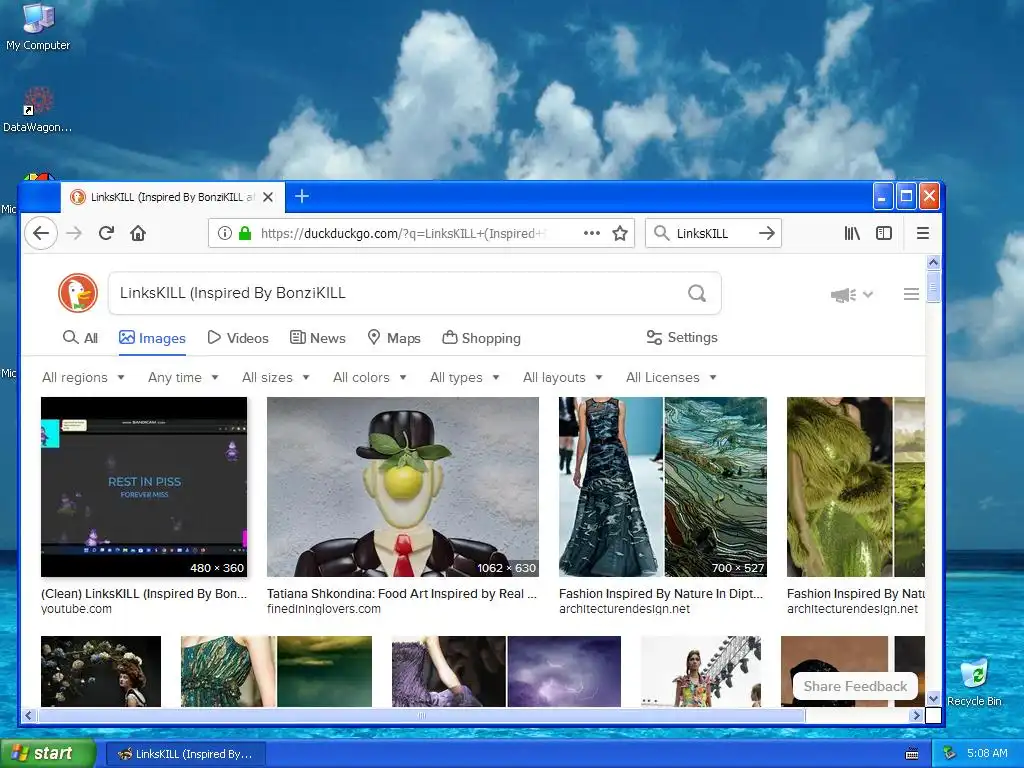Open the Recycle Bin desktop icon

974,683
